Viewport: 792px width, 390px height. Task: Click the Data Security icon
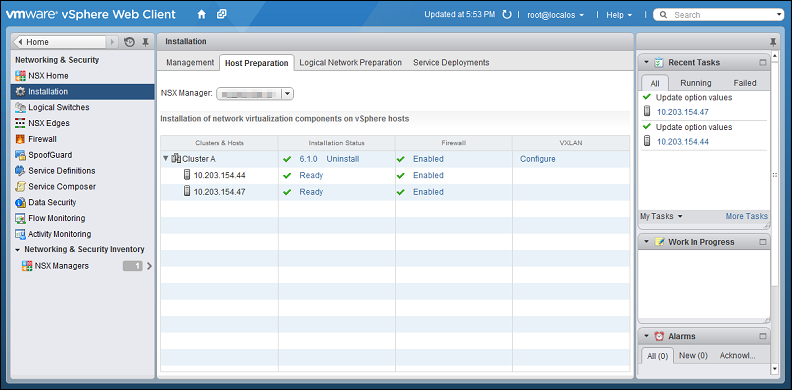(x=20, y=203)
